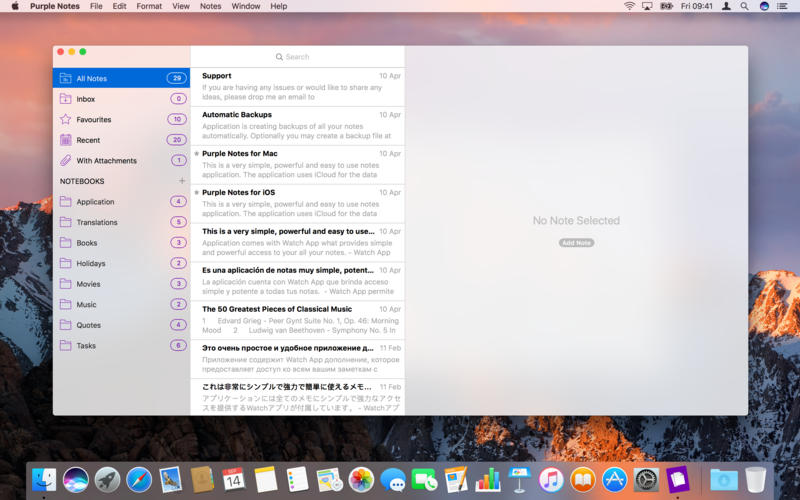Open the Music notebook

click(x=121, y=304)
